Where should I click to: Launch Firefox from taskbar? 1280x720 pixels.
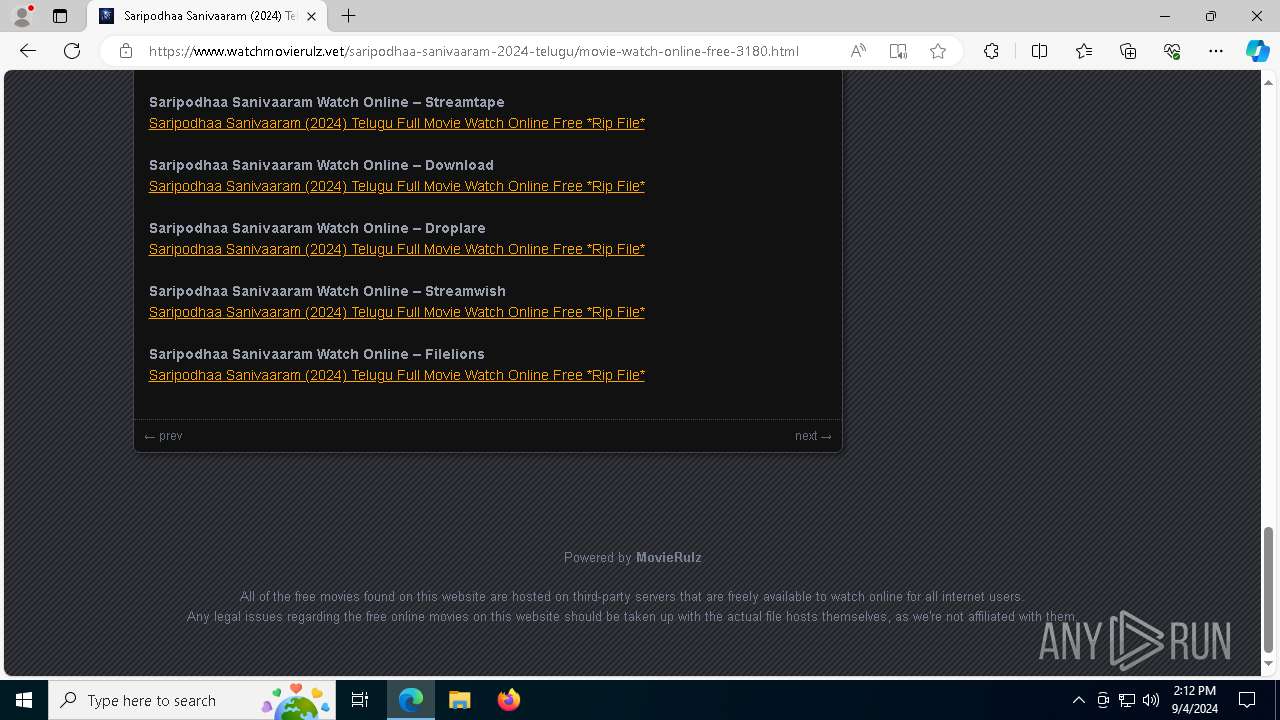coord(508,700)
